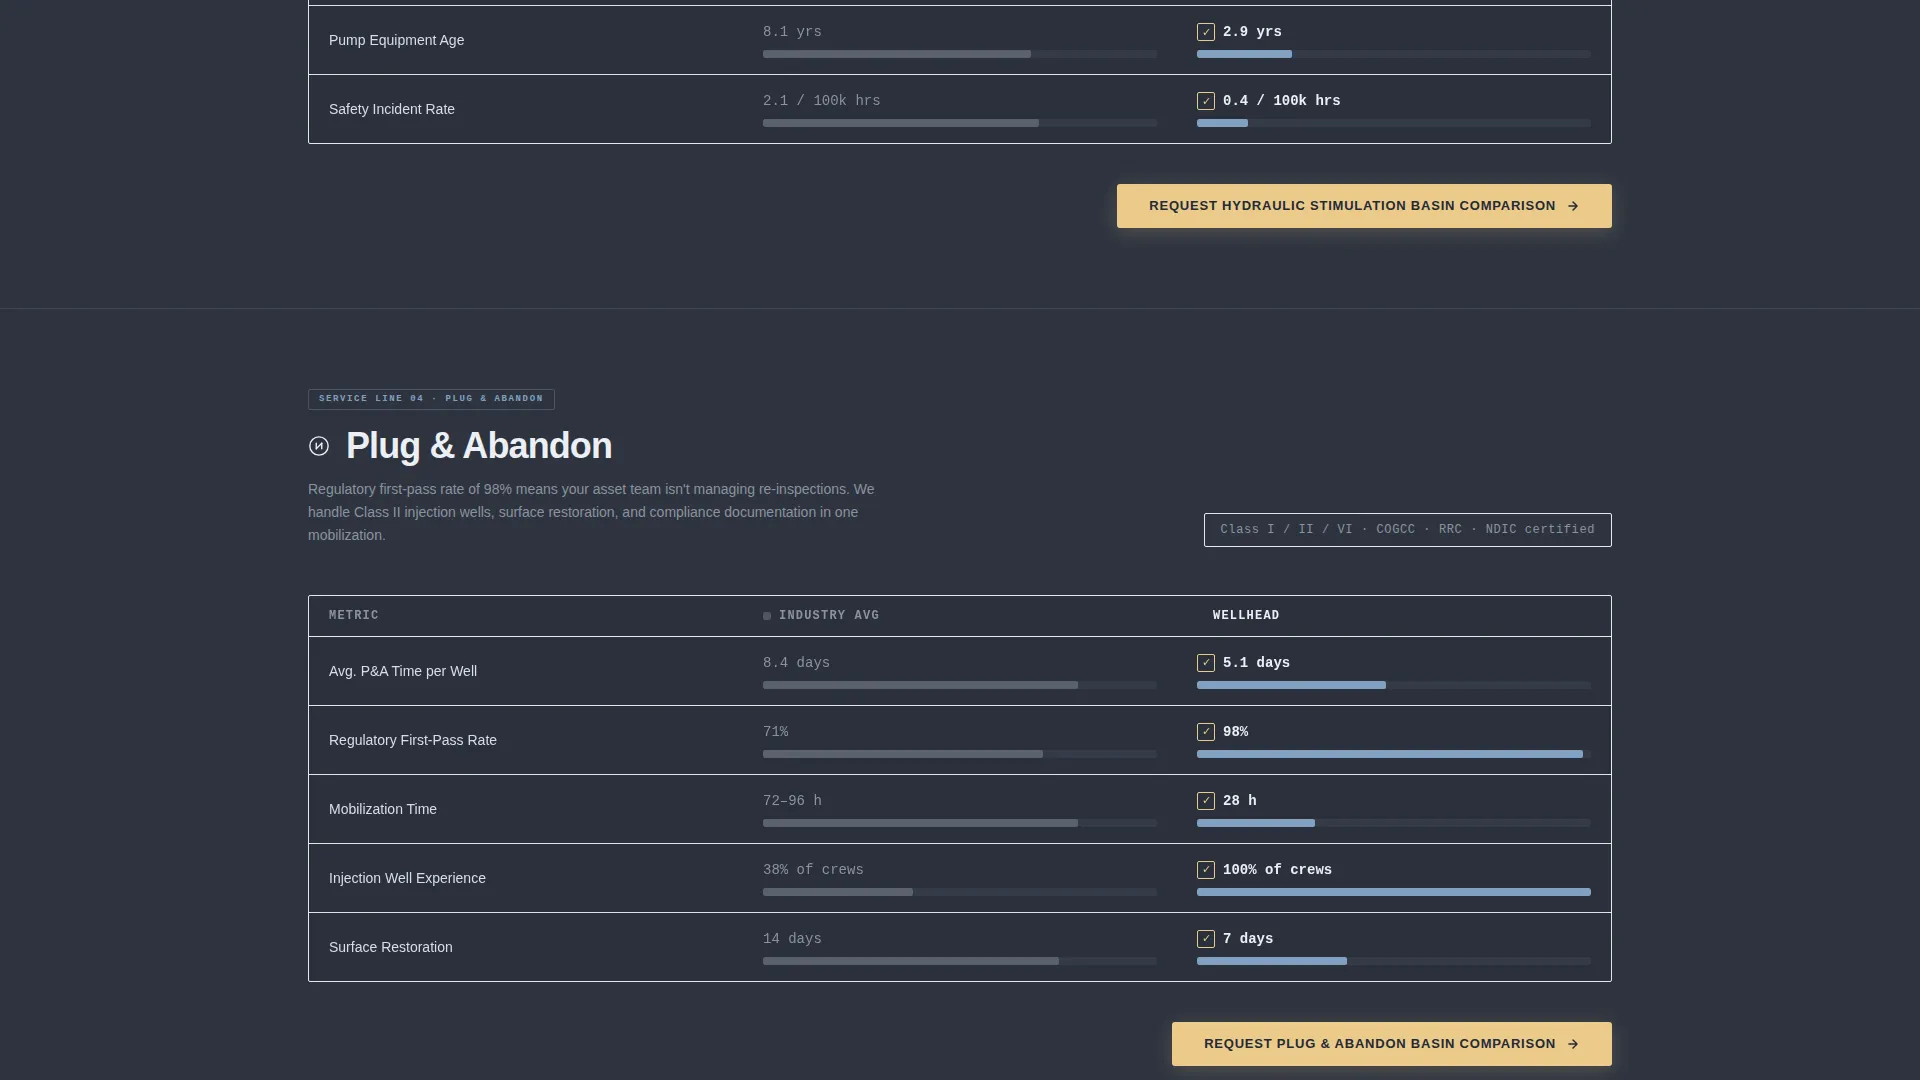This screenshot has width=1920, height=1080.
Task: Click the Regulatory first-pass rate description paragraph
Action: [x=591, y=512]
